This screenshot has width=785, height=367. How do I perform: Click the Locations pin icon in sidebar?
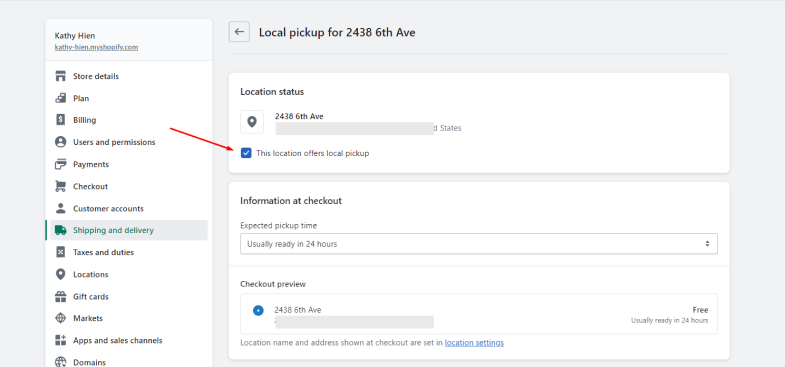[x=61, y=274]
